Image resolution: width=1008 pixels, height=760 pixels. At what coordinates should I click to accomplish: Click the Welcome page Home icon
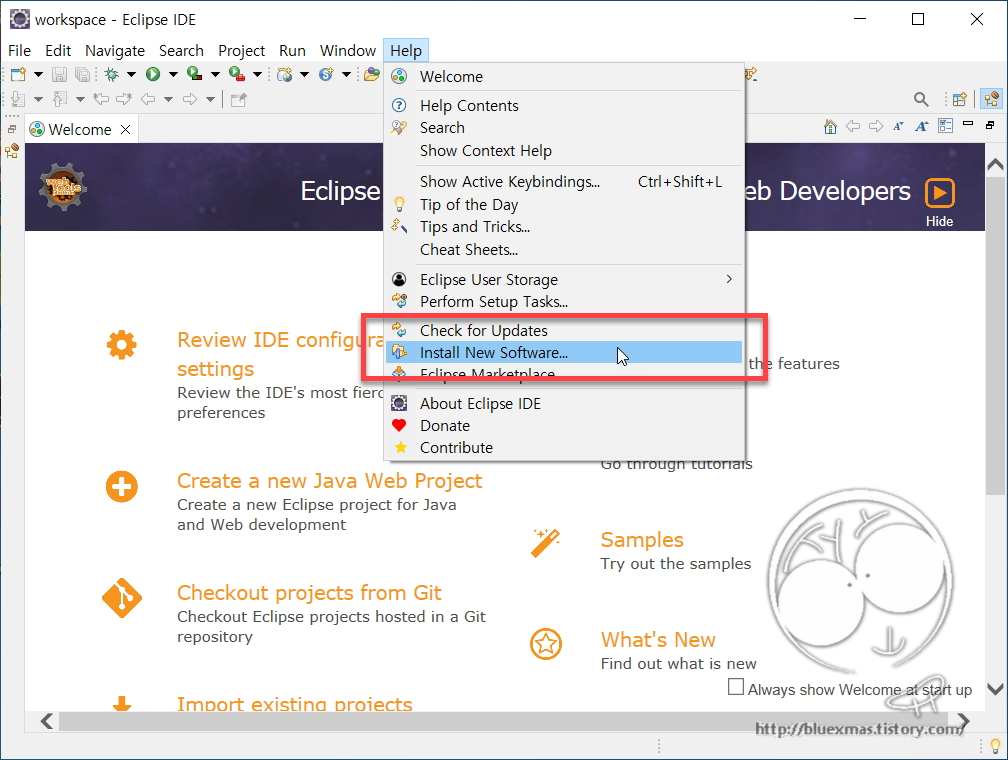point(831,127)
